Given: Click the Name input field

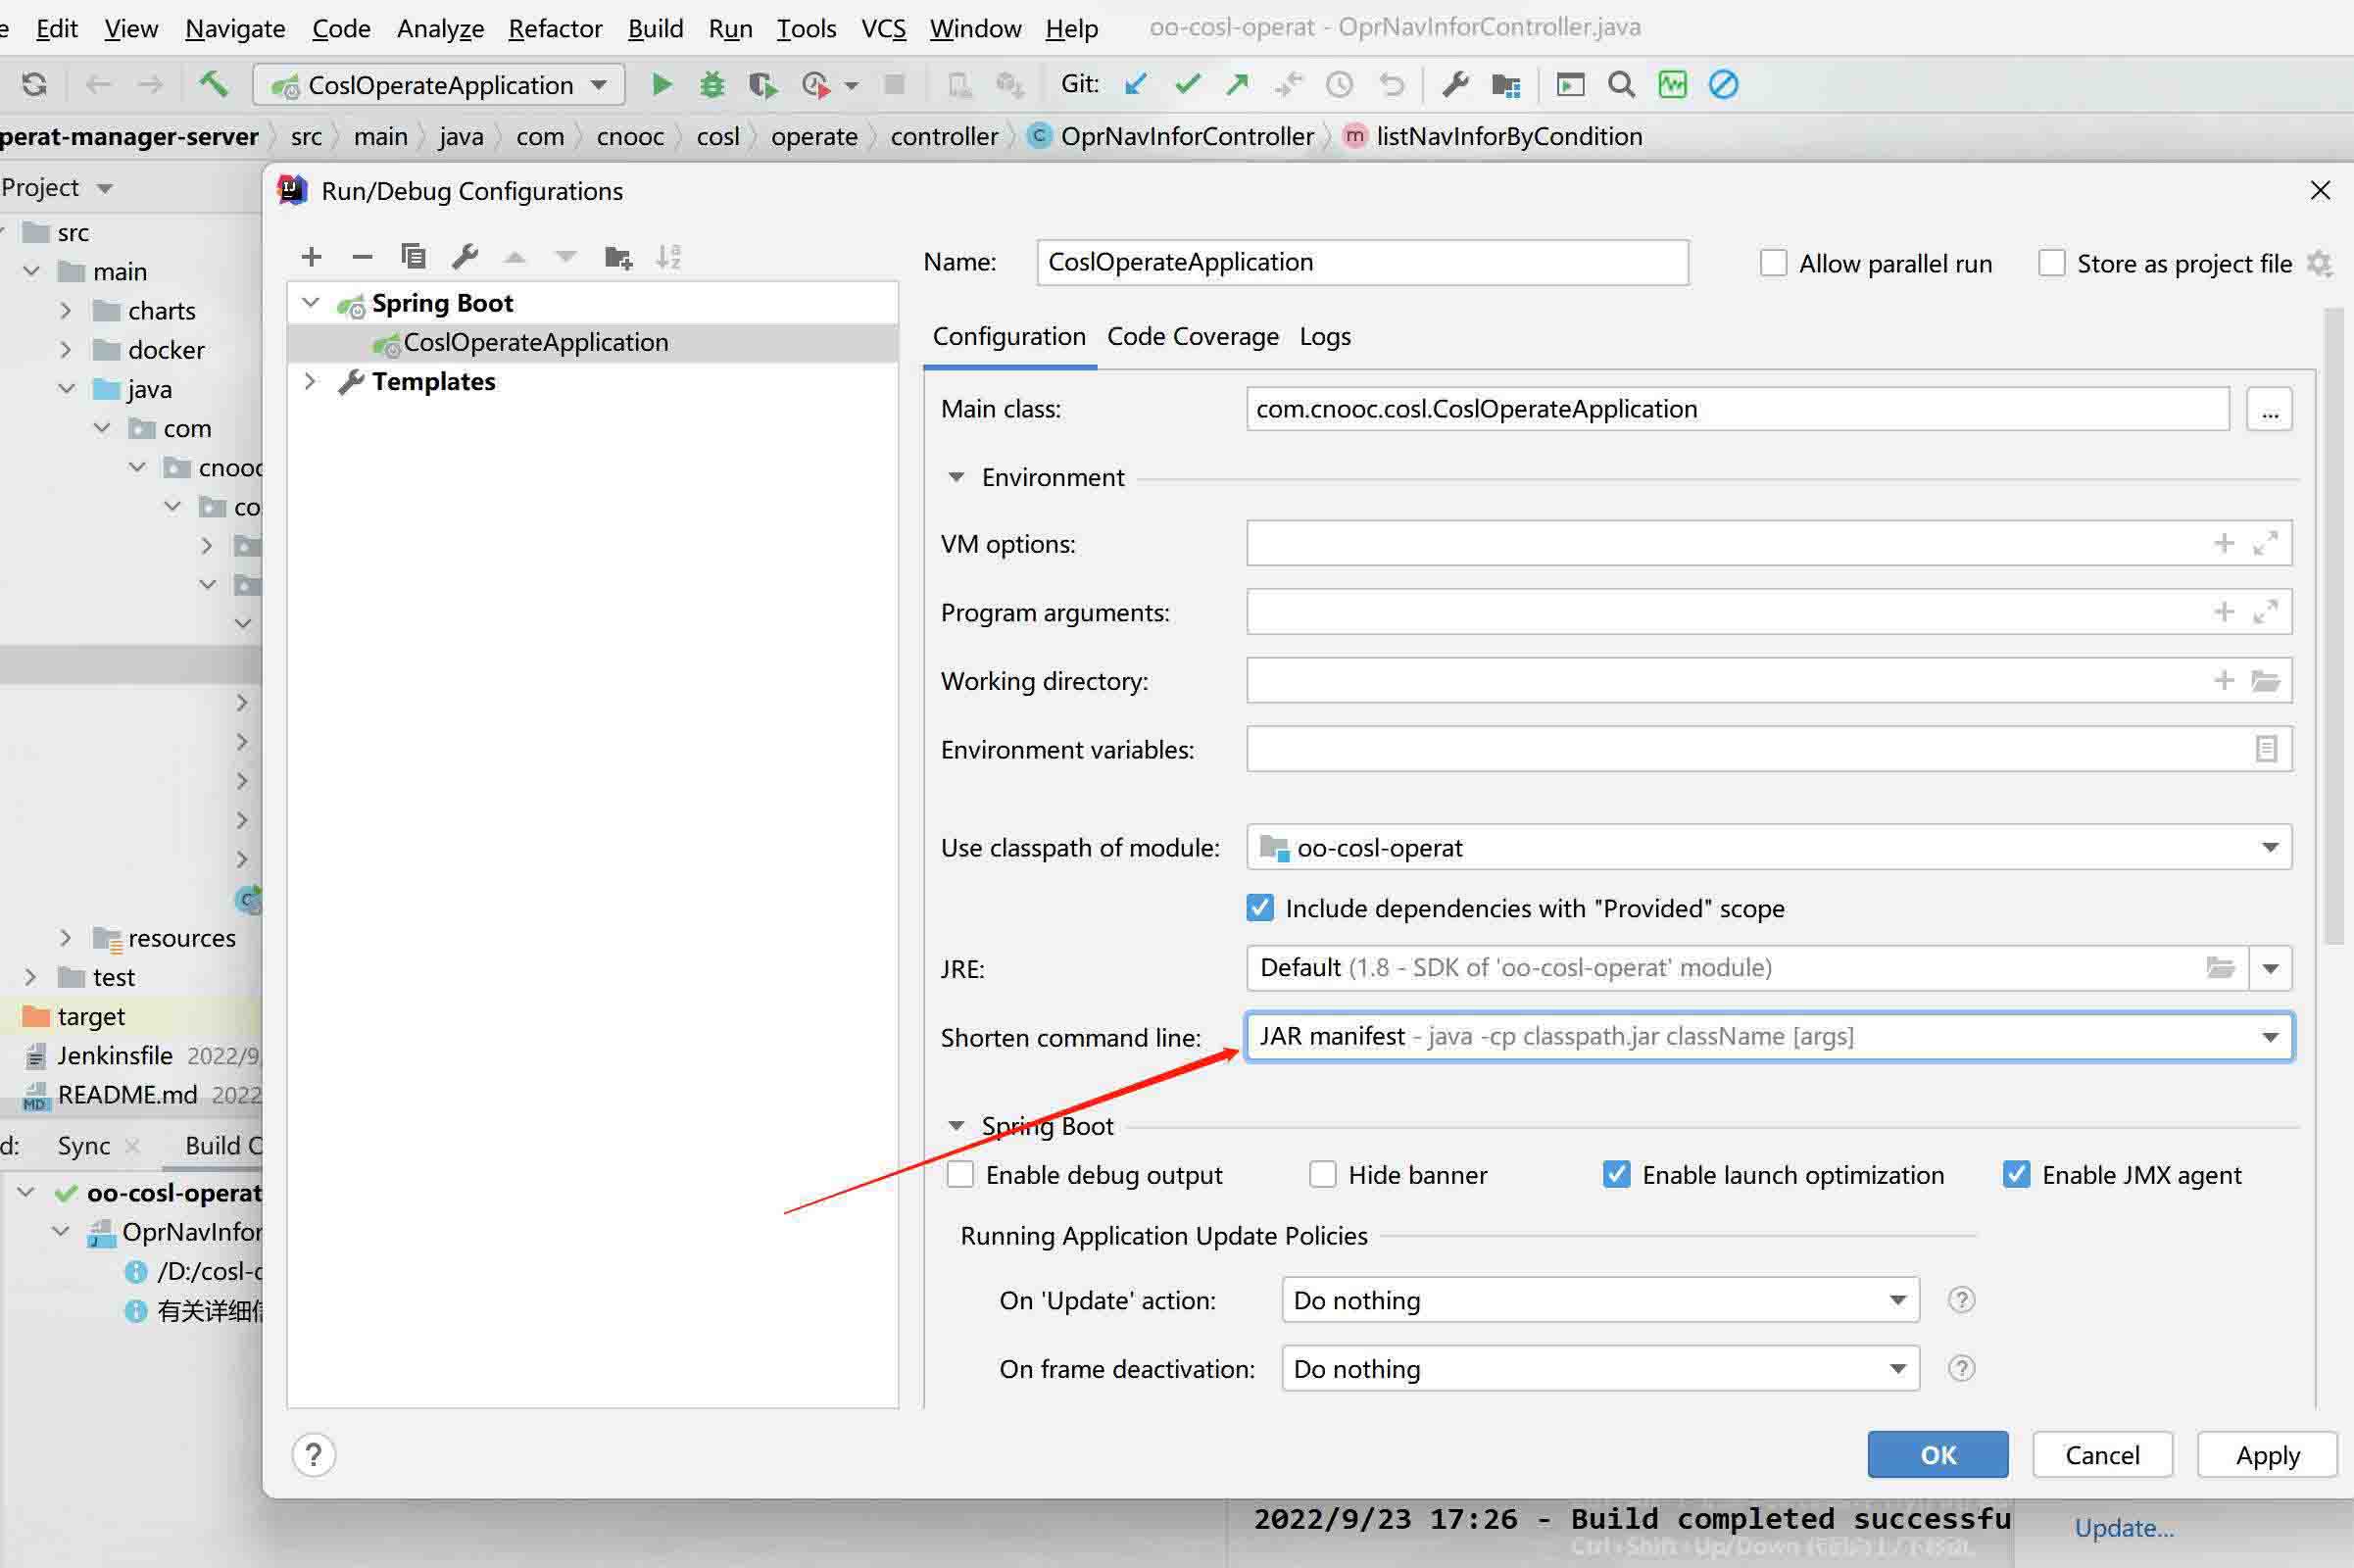Looking at the screenshot, I should (1362, 262).
